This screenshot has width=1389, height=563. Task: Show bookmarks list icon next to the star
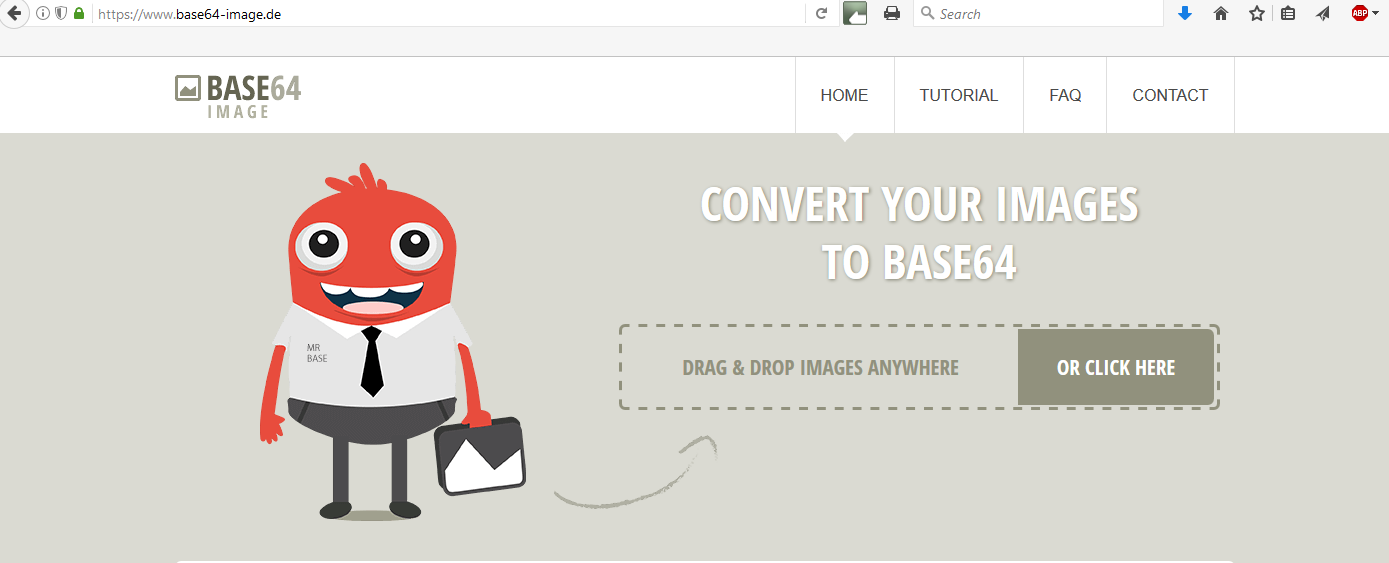pos(1288,14)
